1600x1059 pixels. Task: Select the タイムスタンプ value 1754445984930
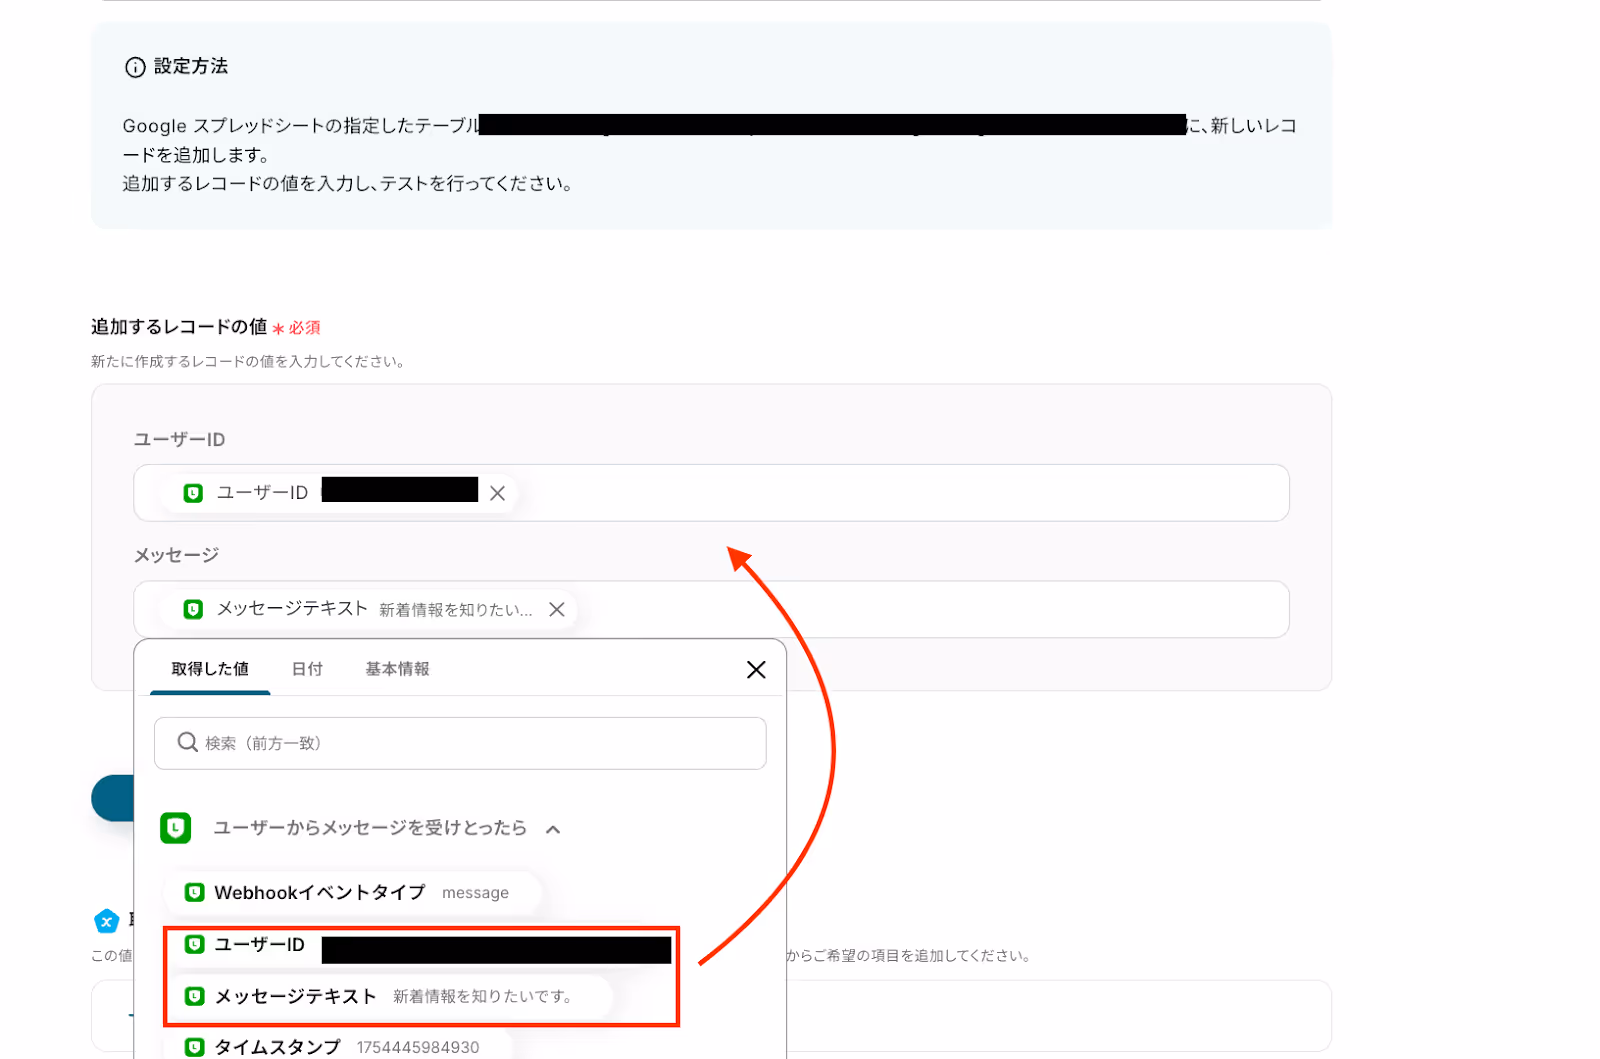click(338, 1046)
